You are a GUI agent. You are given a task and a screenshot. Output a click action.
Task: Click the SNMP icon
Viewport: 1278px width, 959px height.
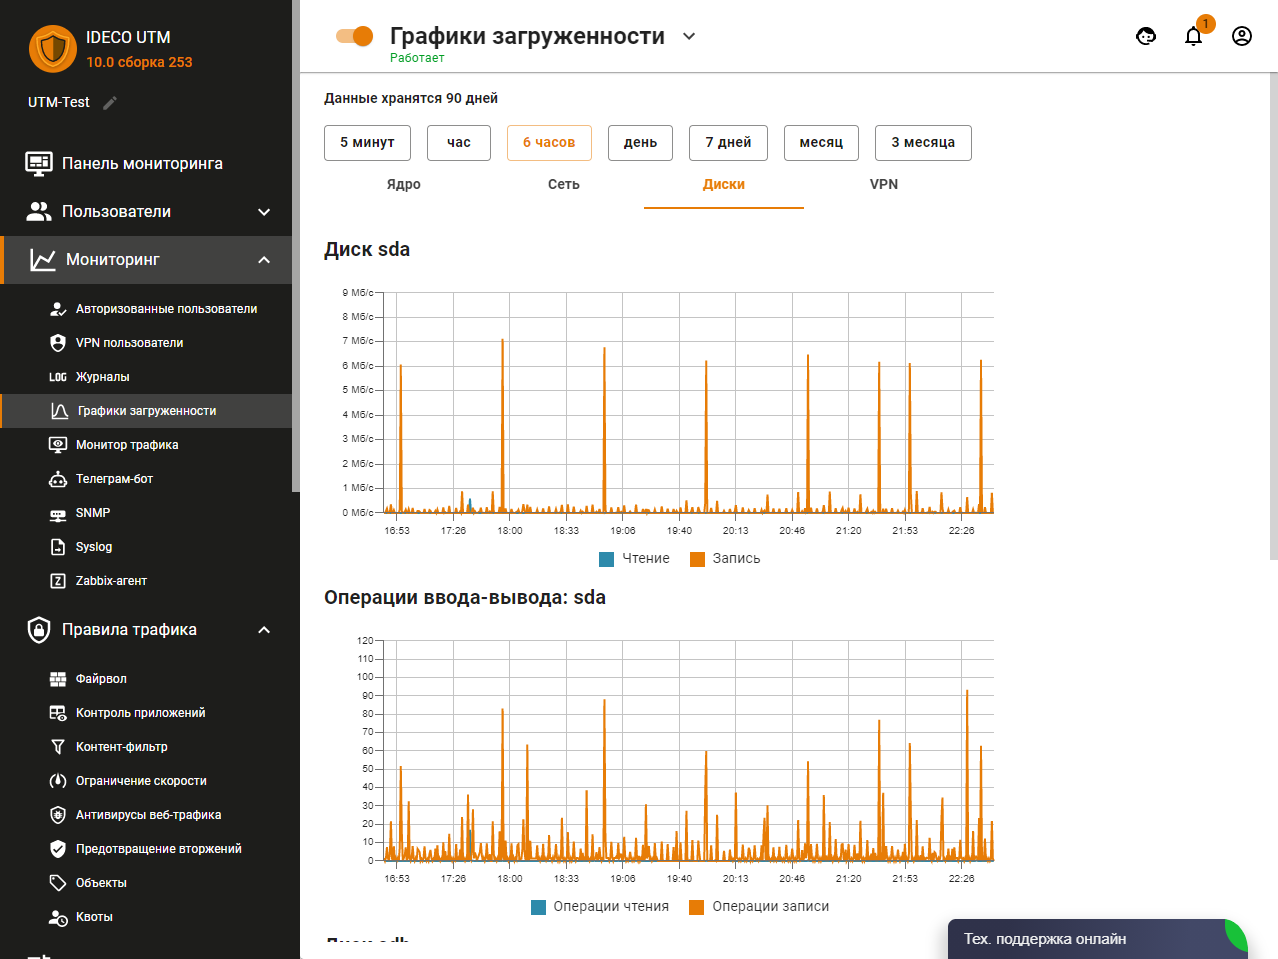[58, 514]
